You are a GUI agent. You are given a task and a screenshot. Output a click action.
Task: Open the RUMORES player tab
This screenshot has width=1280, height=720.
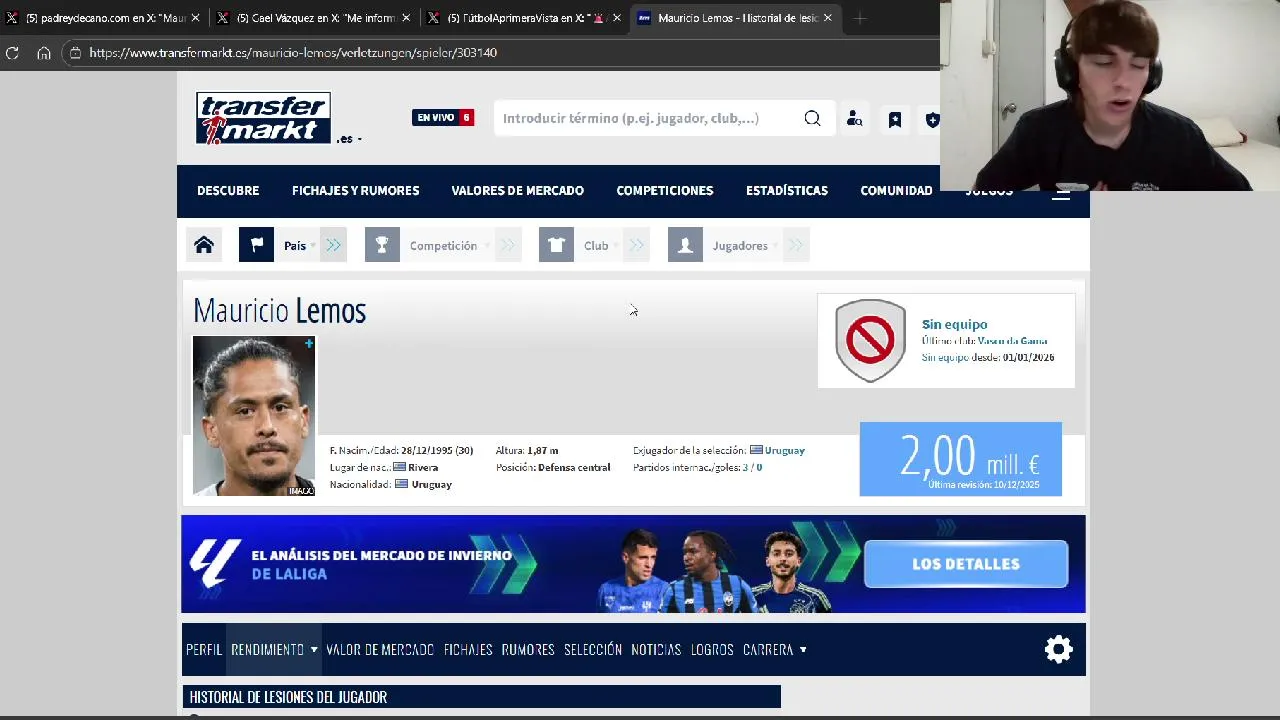click(528, 650)
